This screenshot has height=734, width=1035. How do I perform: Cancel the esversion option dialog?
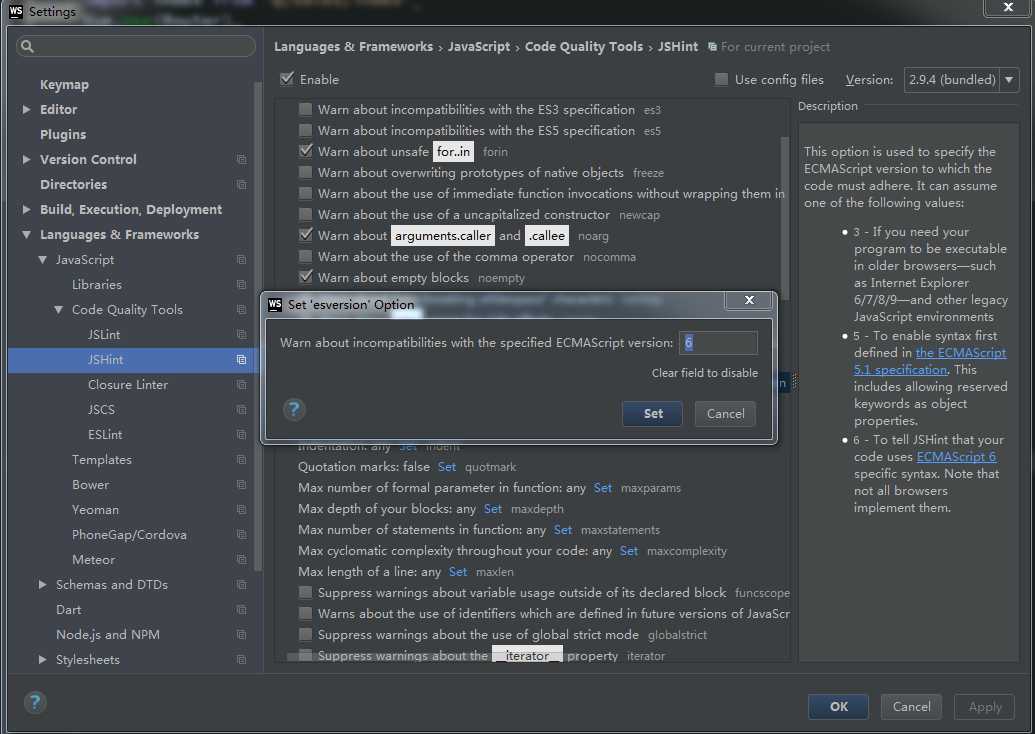pos(725,414)
